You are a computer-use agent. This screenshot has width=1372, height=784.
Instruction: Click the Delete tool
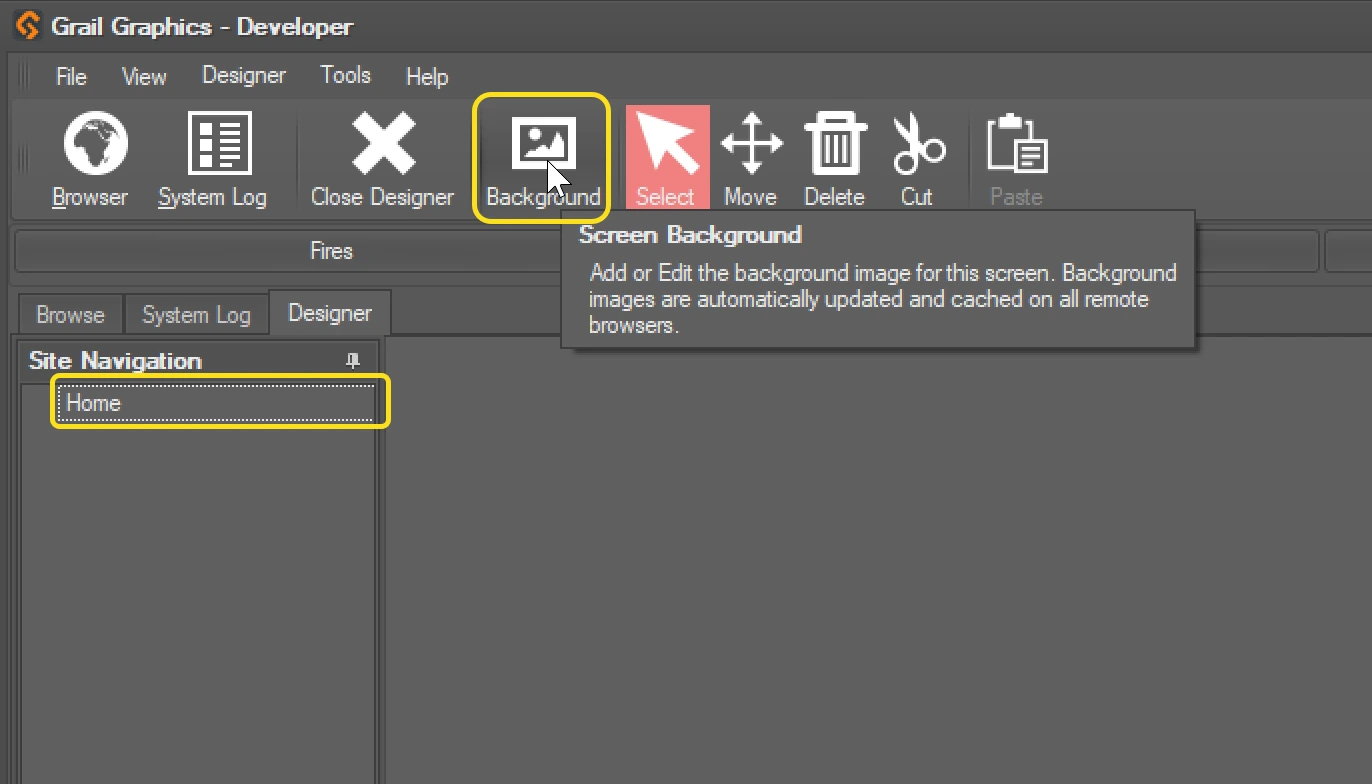834,155
